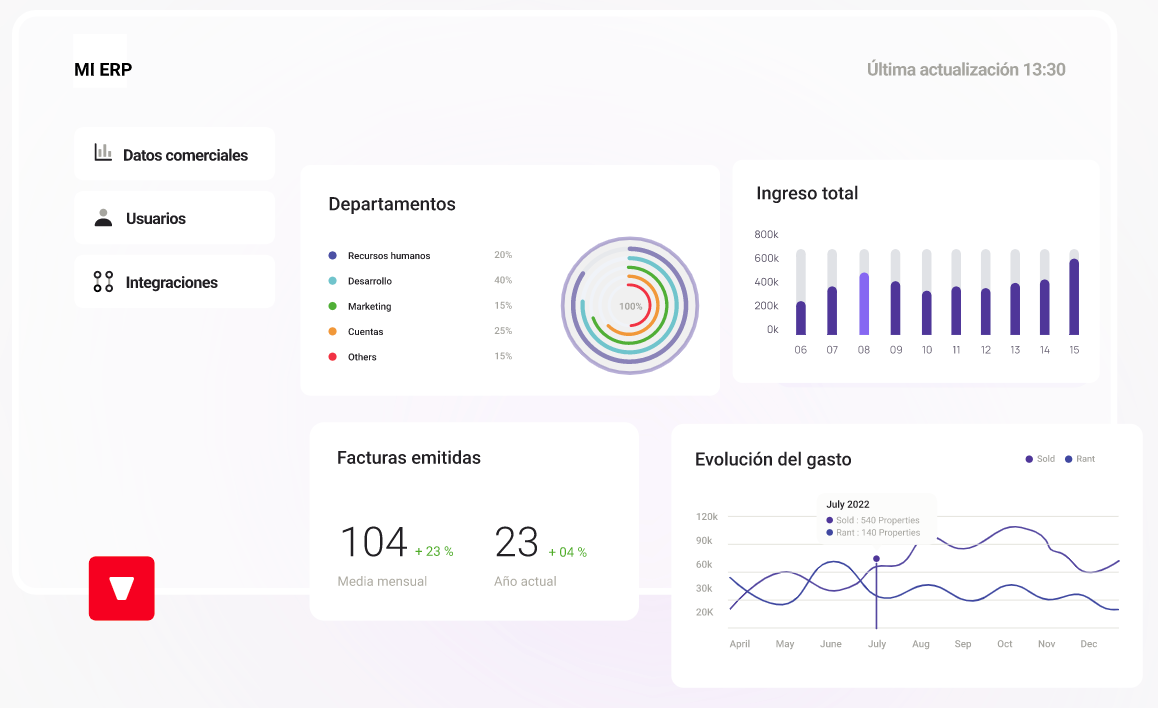
Task: Click the Oct label on the expense chart
Action: pyautogui.click(x=1005, y=644)
